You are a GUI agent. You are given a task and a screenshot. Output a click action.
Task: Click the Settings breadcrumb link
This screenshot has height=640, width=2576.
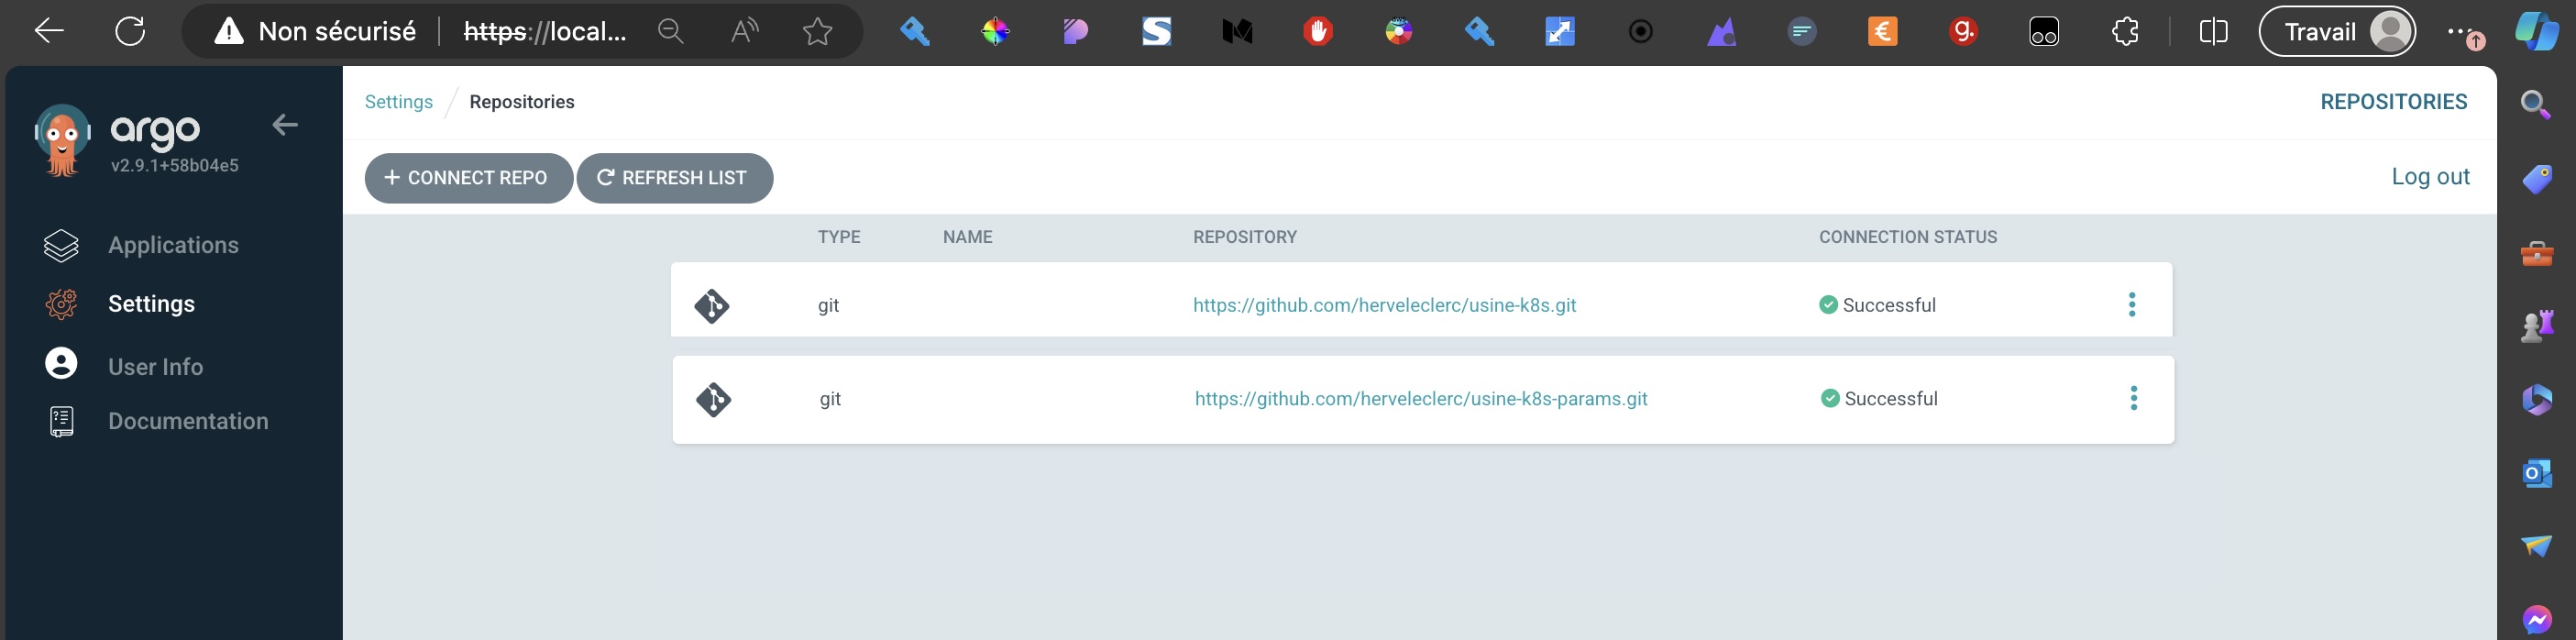tap(398, 102)
